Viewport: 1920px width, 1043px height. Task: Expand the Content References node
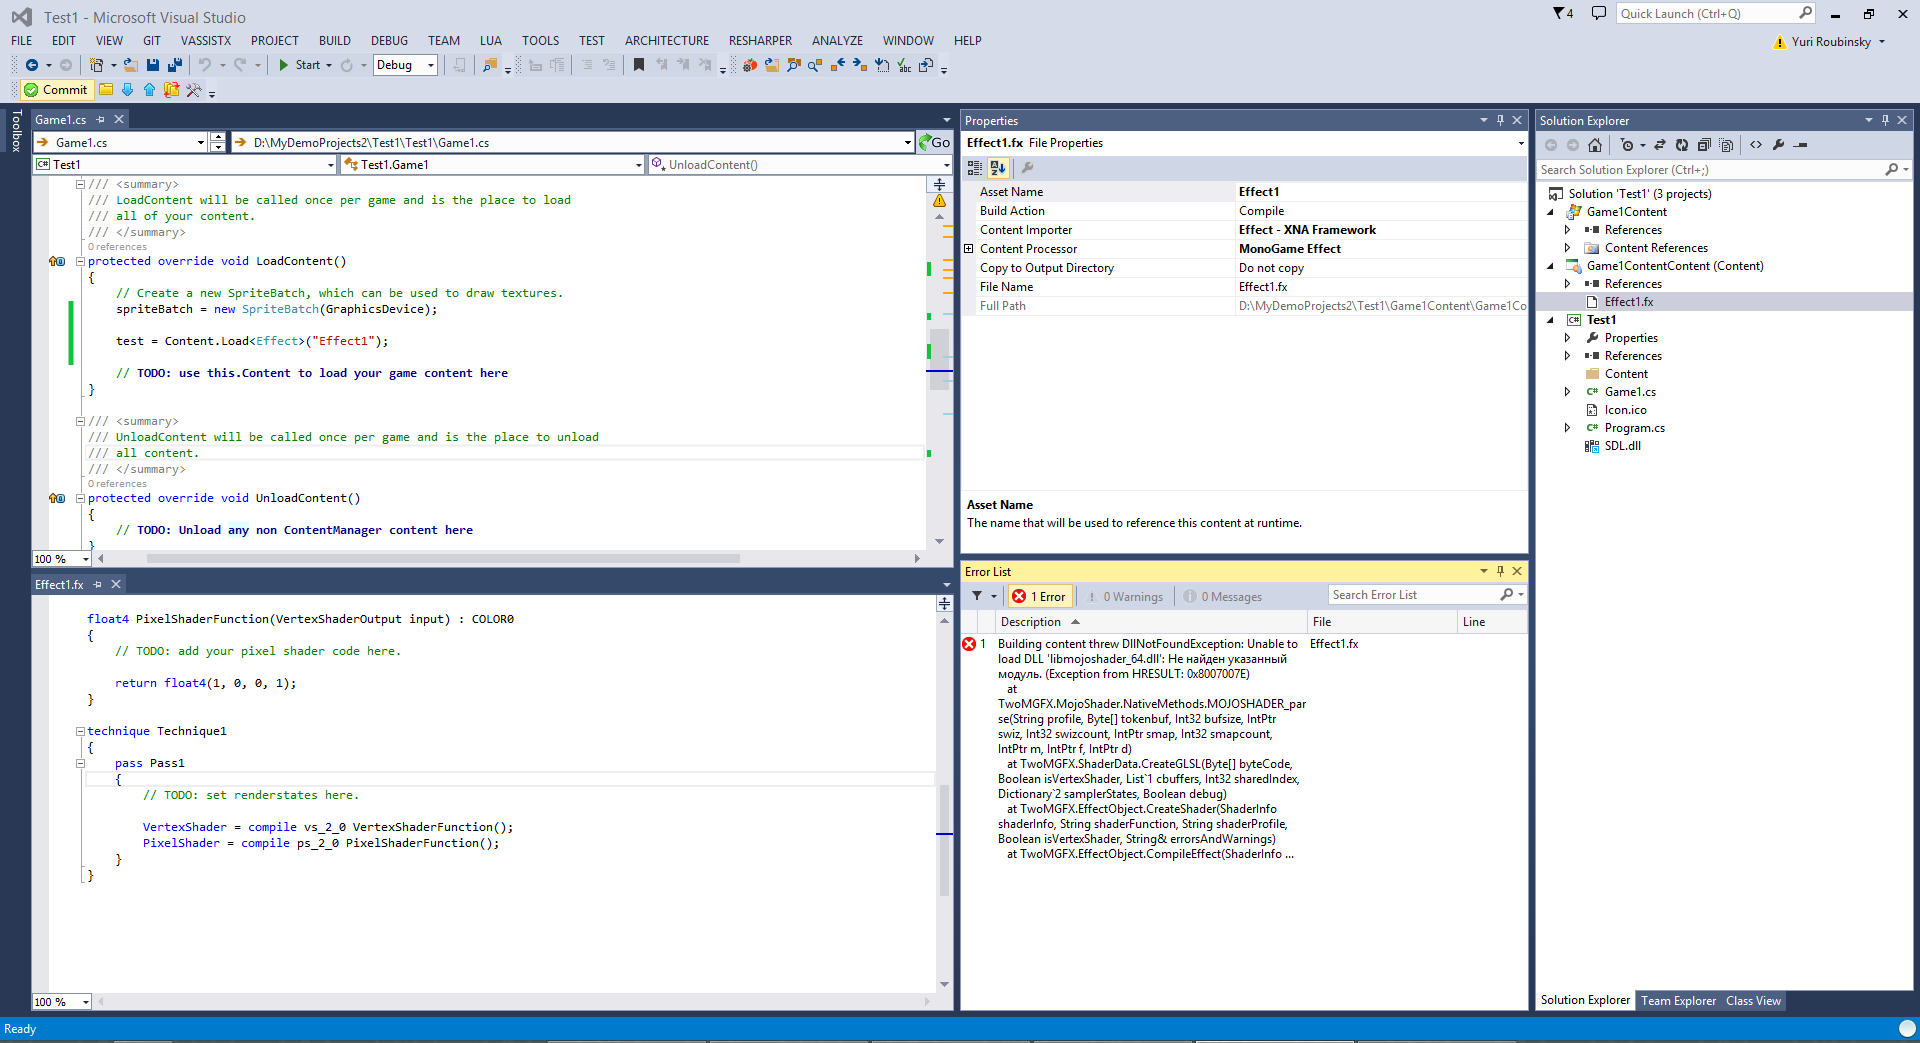(1568, 248)
